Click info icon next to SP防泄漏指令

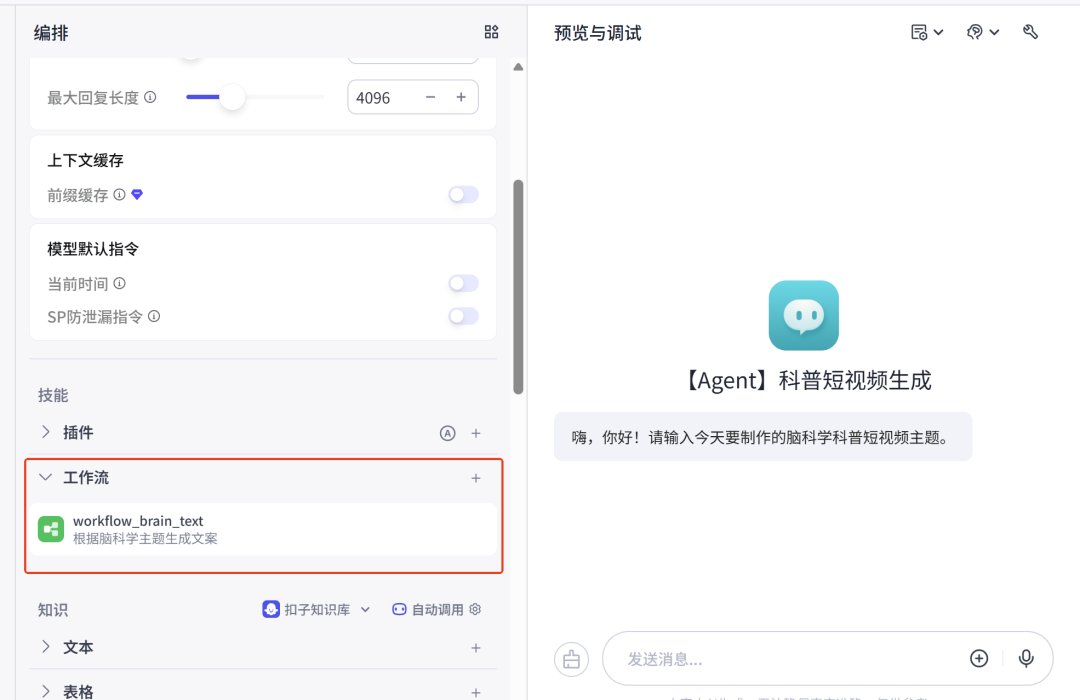154,316
